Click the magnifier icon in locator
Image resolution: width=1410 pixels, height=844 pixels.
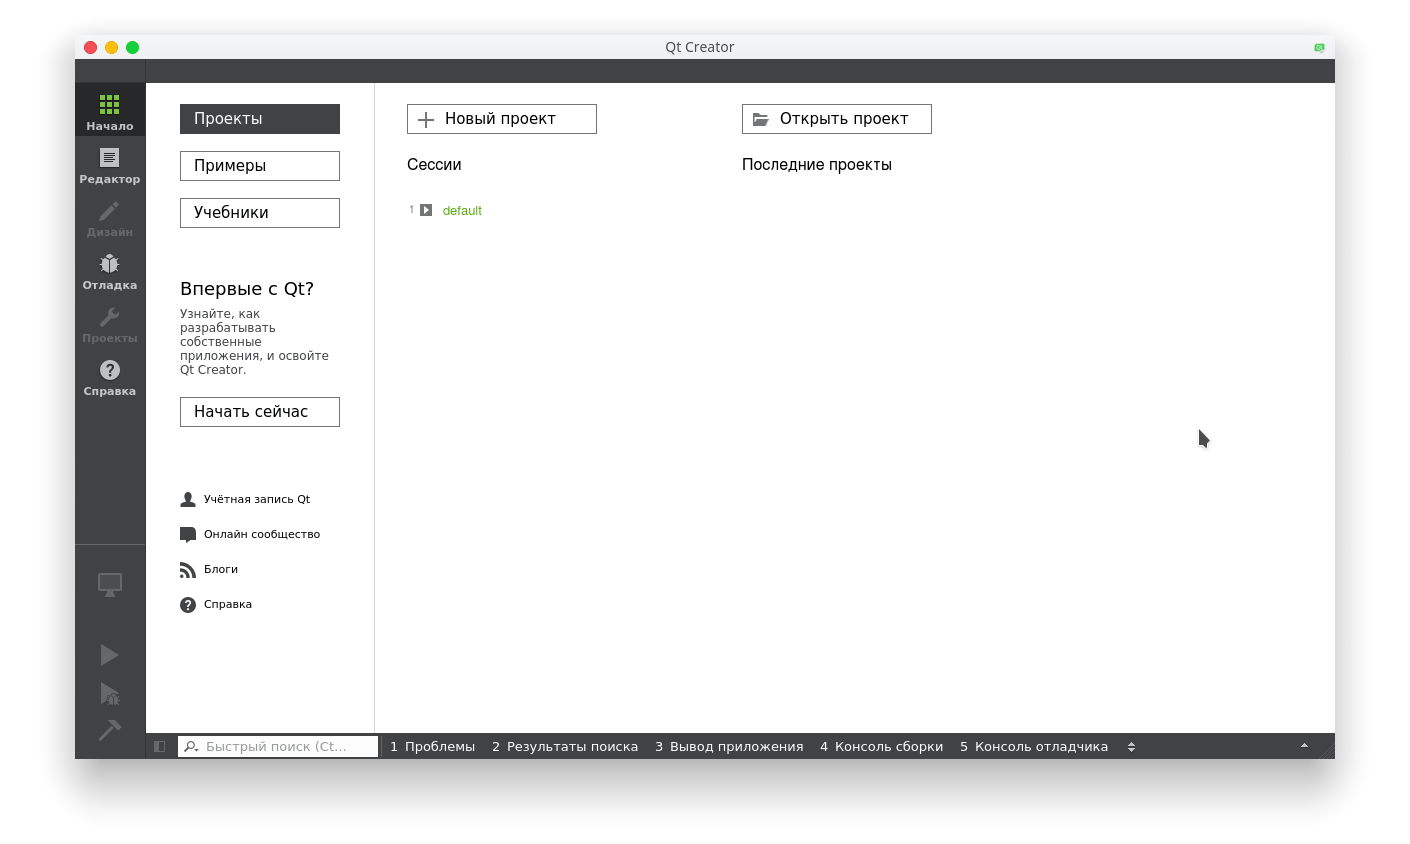coord(191,747)
